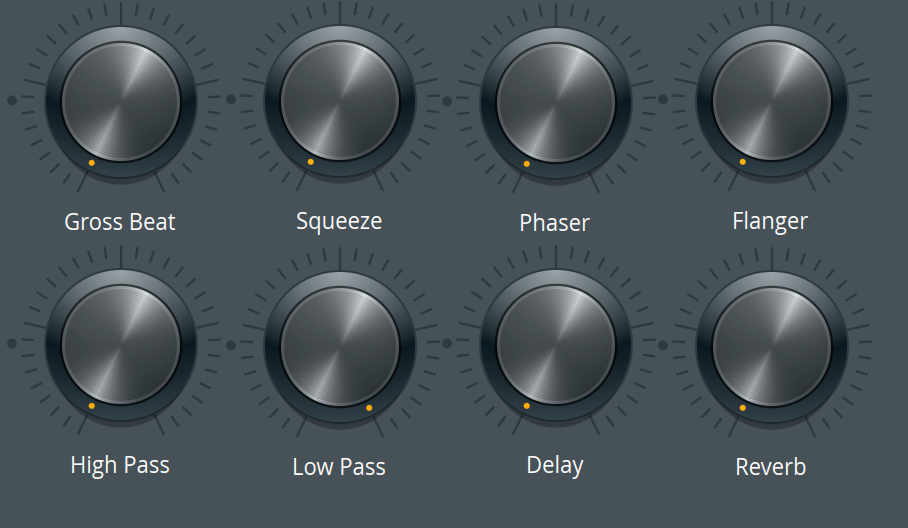Enable the dot left of Phaser knob

pos(446,101)
